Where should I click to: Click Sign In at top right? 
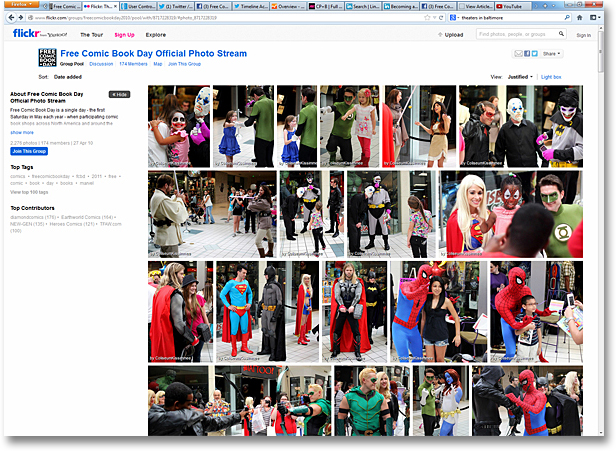pos(583,35)
